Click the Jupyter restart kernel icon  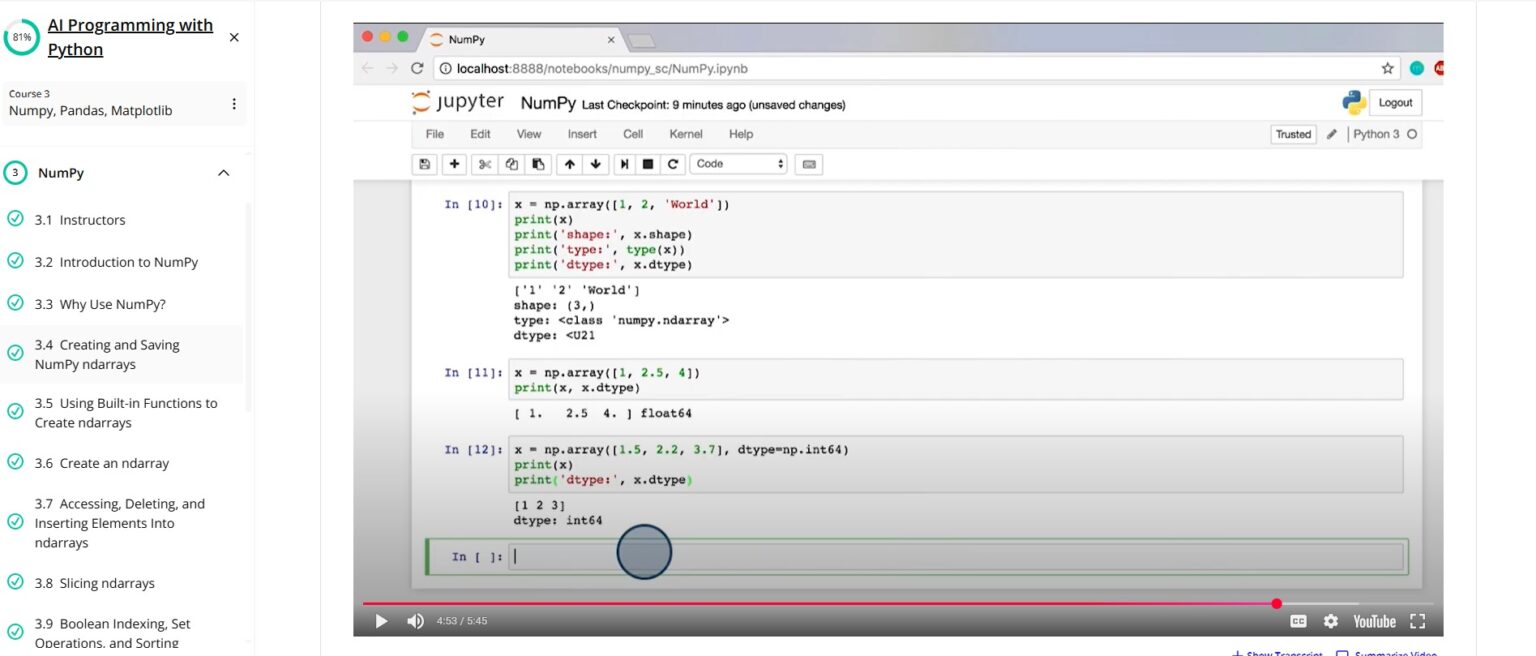[x=673, y=164]
